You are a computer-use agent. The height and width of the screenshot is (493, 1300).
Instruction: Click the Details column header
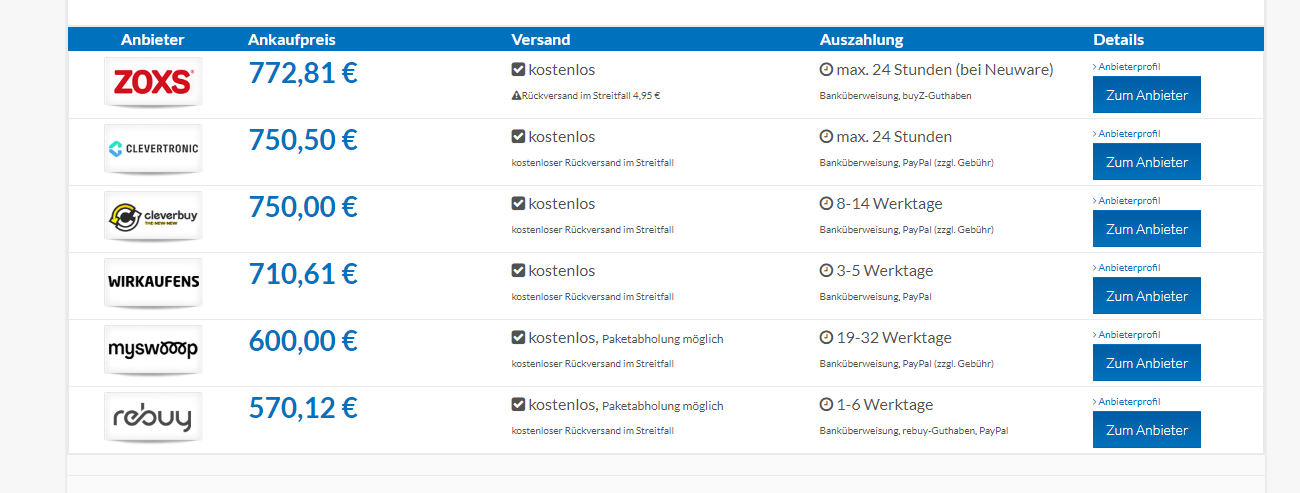(x=1119, y=40)
